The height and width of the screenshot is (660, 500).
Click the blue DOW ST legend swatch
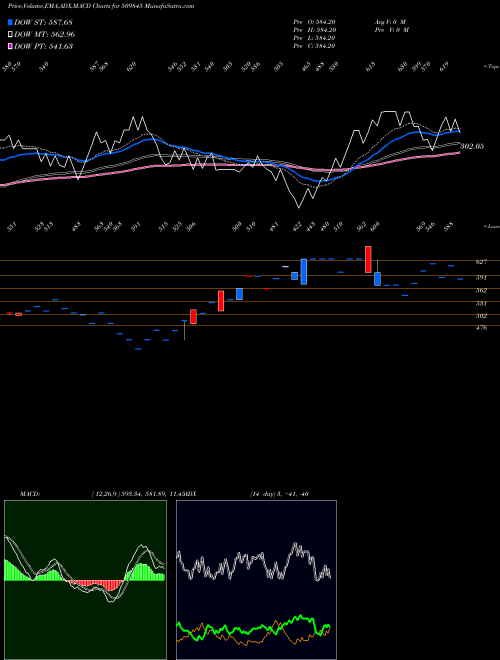coord(10,22)
